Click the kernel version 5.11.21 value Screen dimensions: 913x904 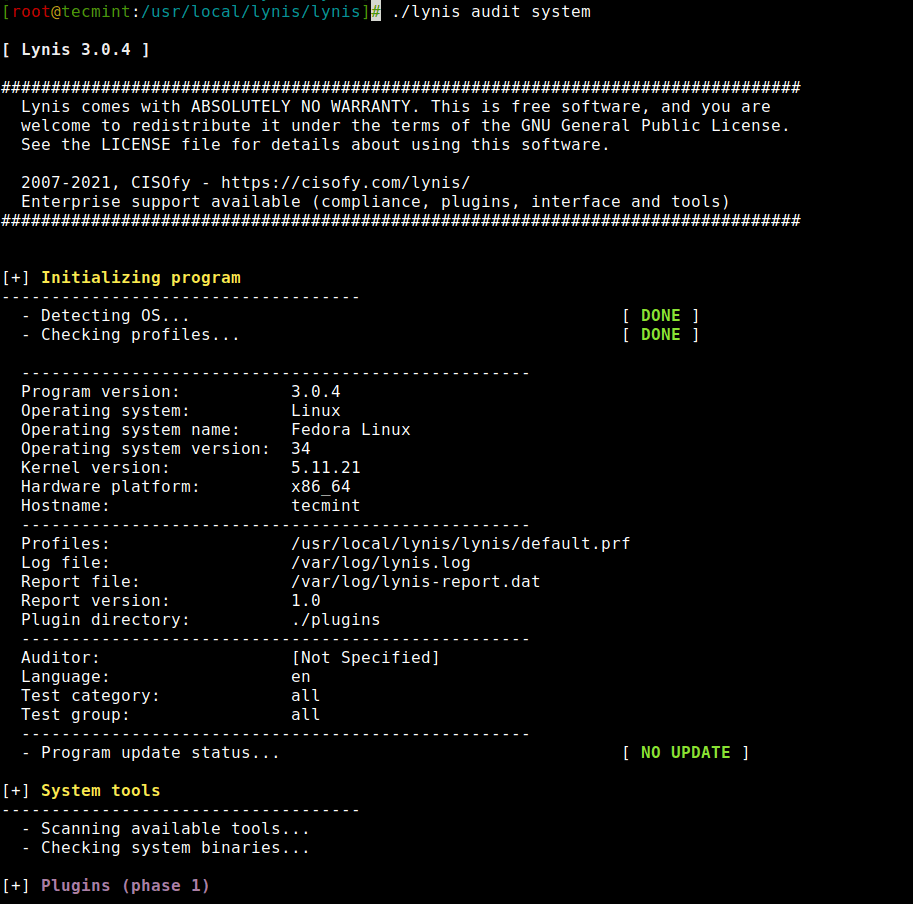(325, 468)
